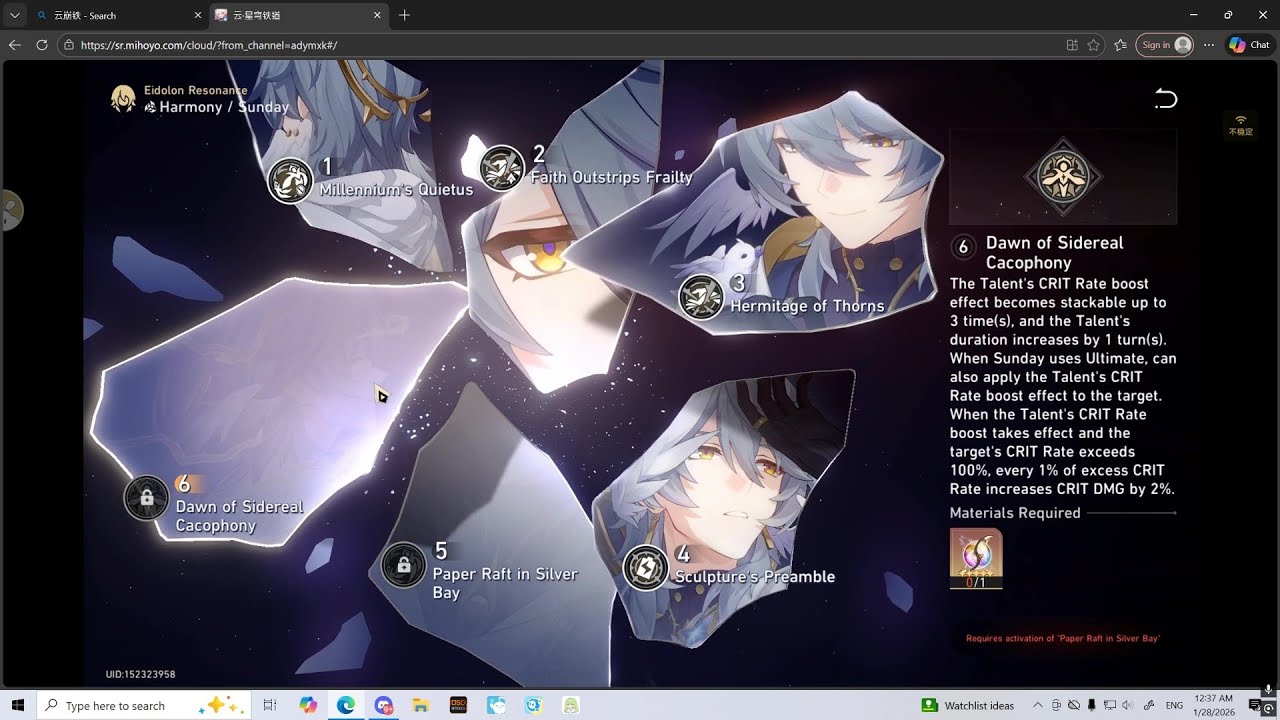The width and height of the screenshot is (1280, 720).
Task: Close the '云崩铁 - Search' tab
Action: point(196,15)
